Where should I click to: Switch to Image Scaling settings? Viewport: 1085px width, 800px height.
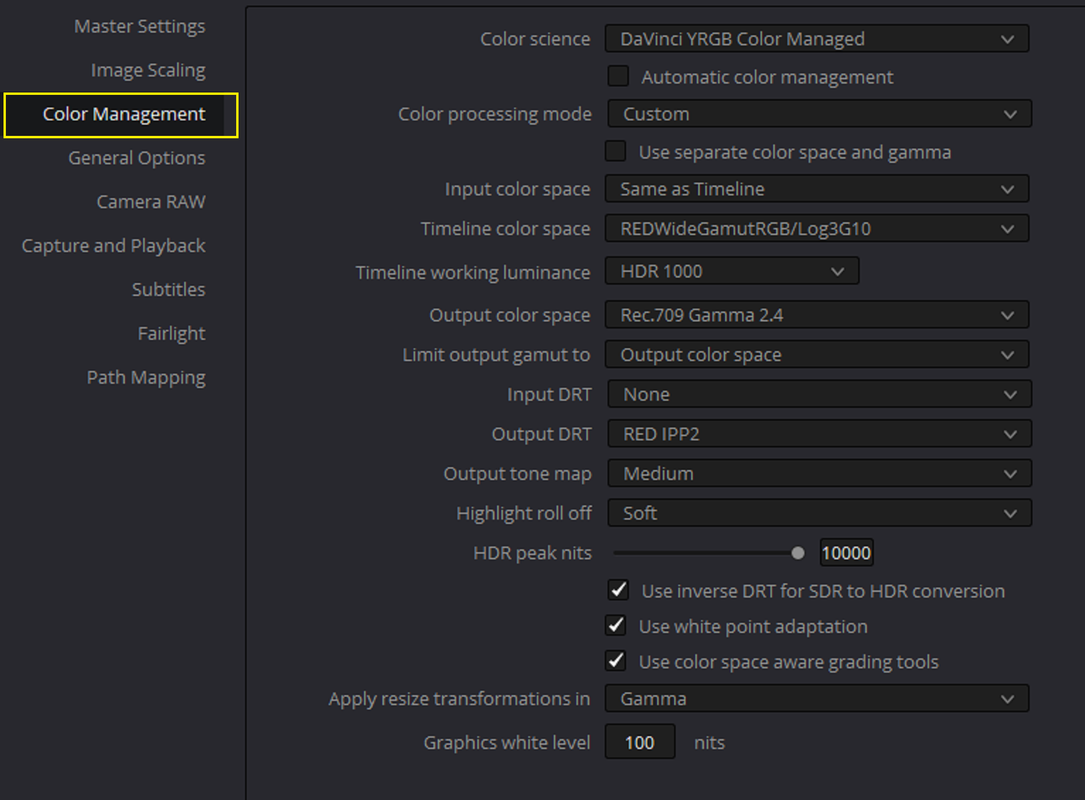coord(148,70)
